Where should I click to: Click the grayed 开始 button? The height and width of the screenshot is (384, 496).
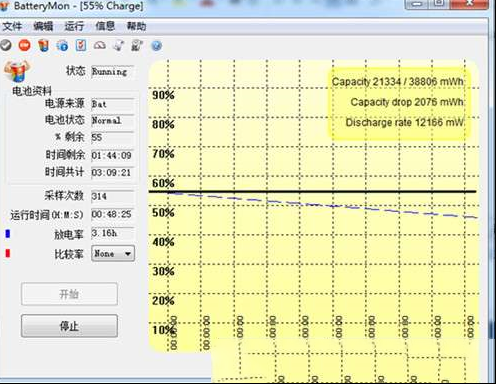pyautogui.click(x=69, y=294)
